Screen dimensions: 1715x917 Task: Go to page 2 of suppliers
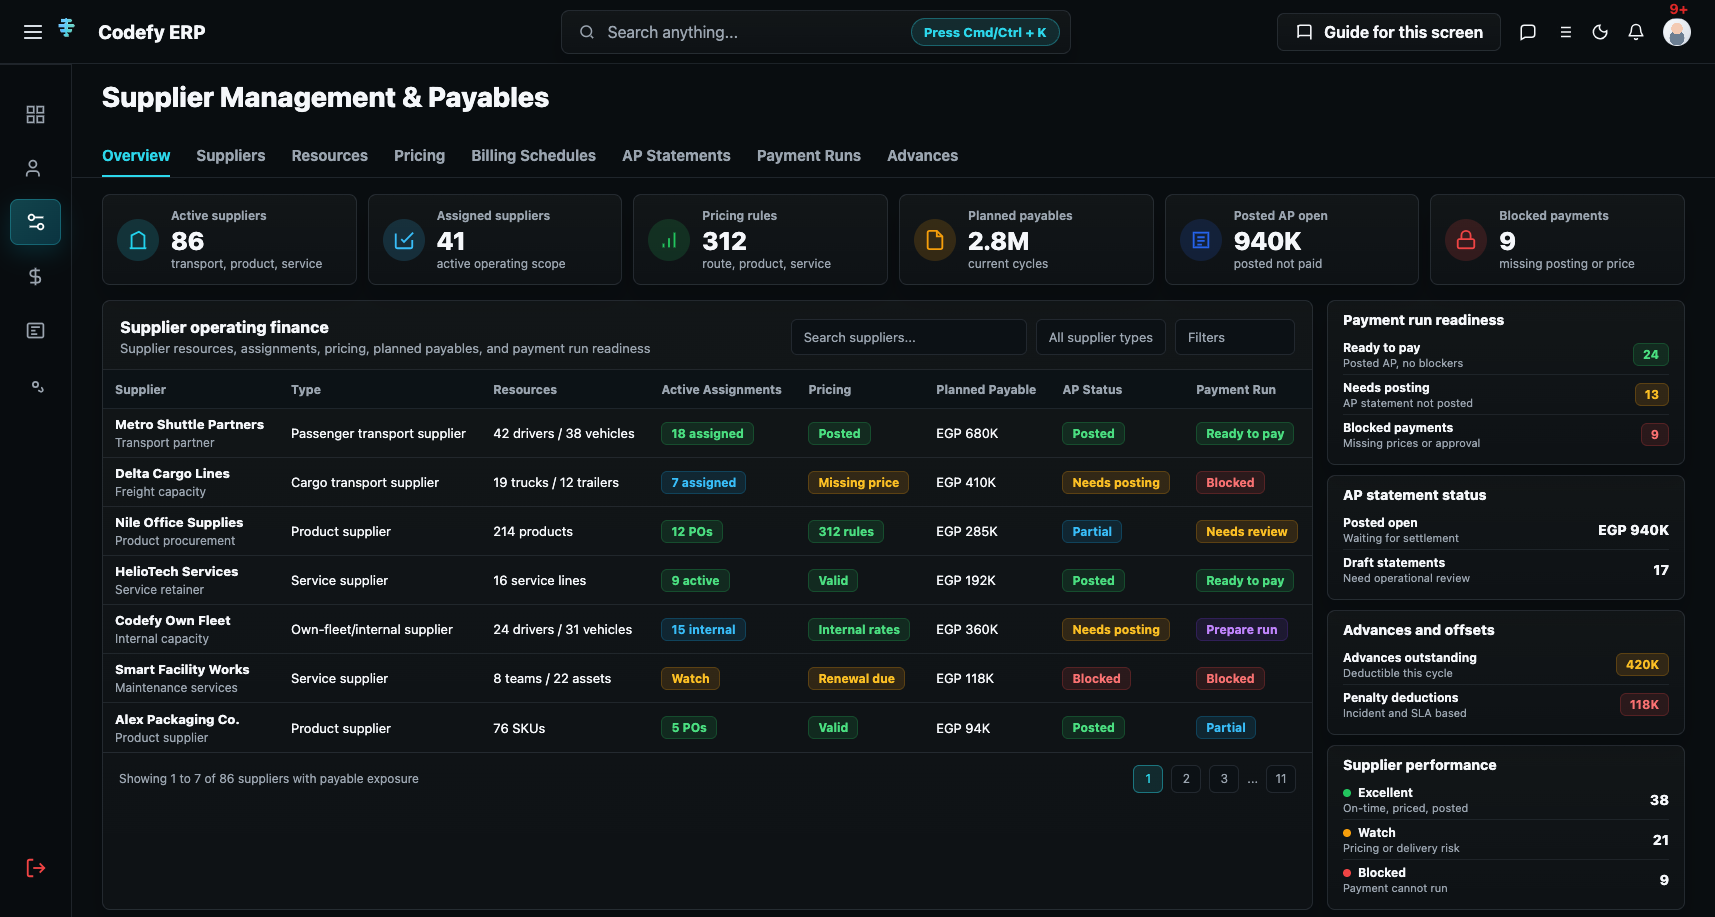point(1186,779)
